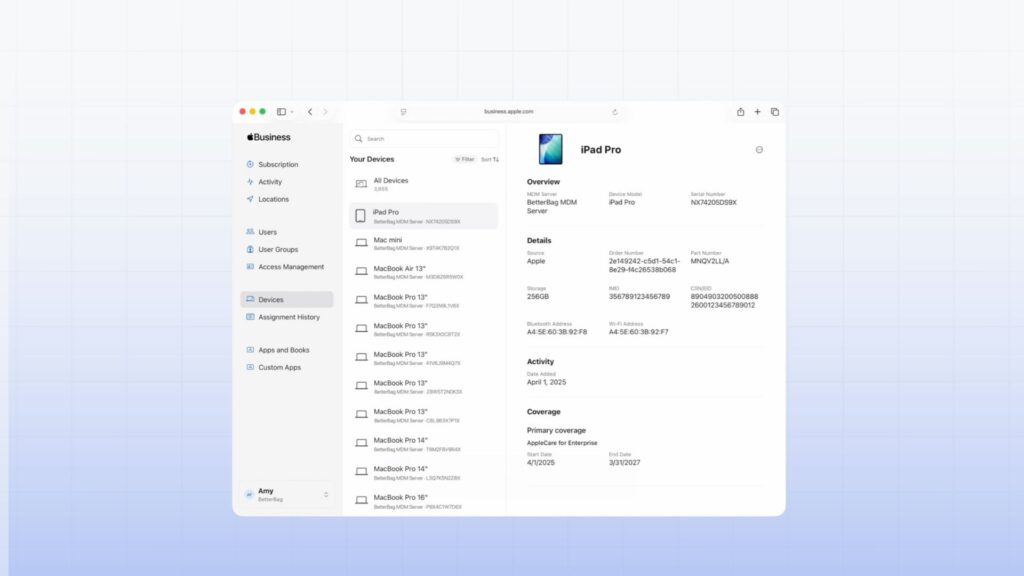The height and width of the screenshot is (576, 1024).
Task: Select the MacBook Air 13" device row
Action: pyautogui.click(x=424, y=272)
